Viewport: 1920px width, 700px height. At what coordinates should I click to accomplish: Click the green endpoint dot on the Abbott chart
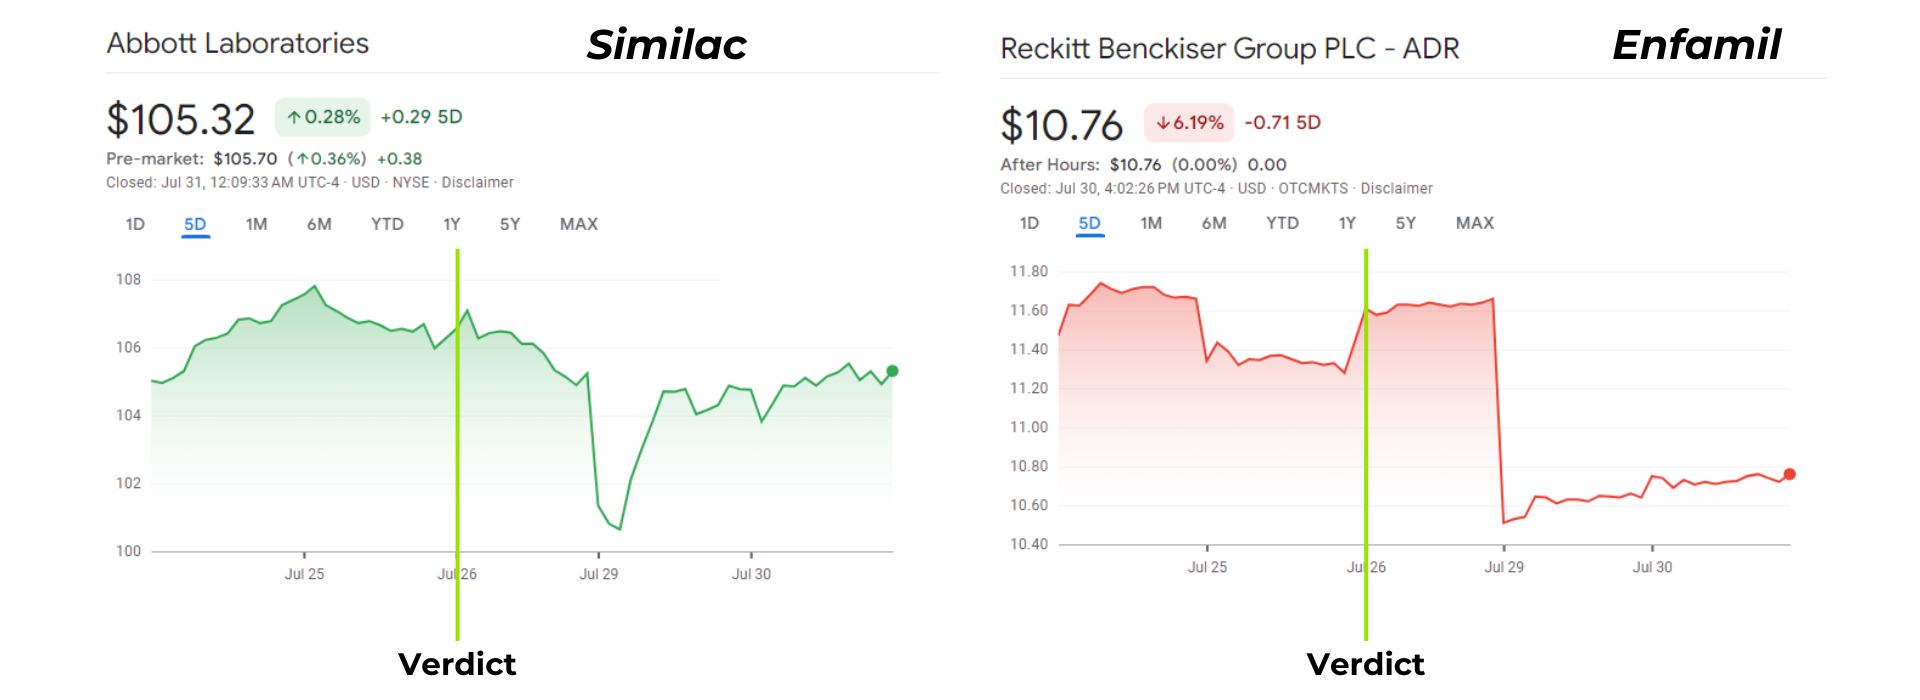(x=892, y=371)
